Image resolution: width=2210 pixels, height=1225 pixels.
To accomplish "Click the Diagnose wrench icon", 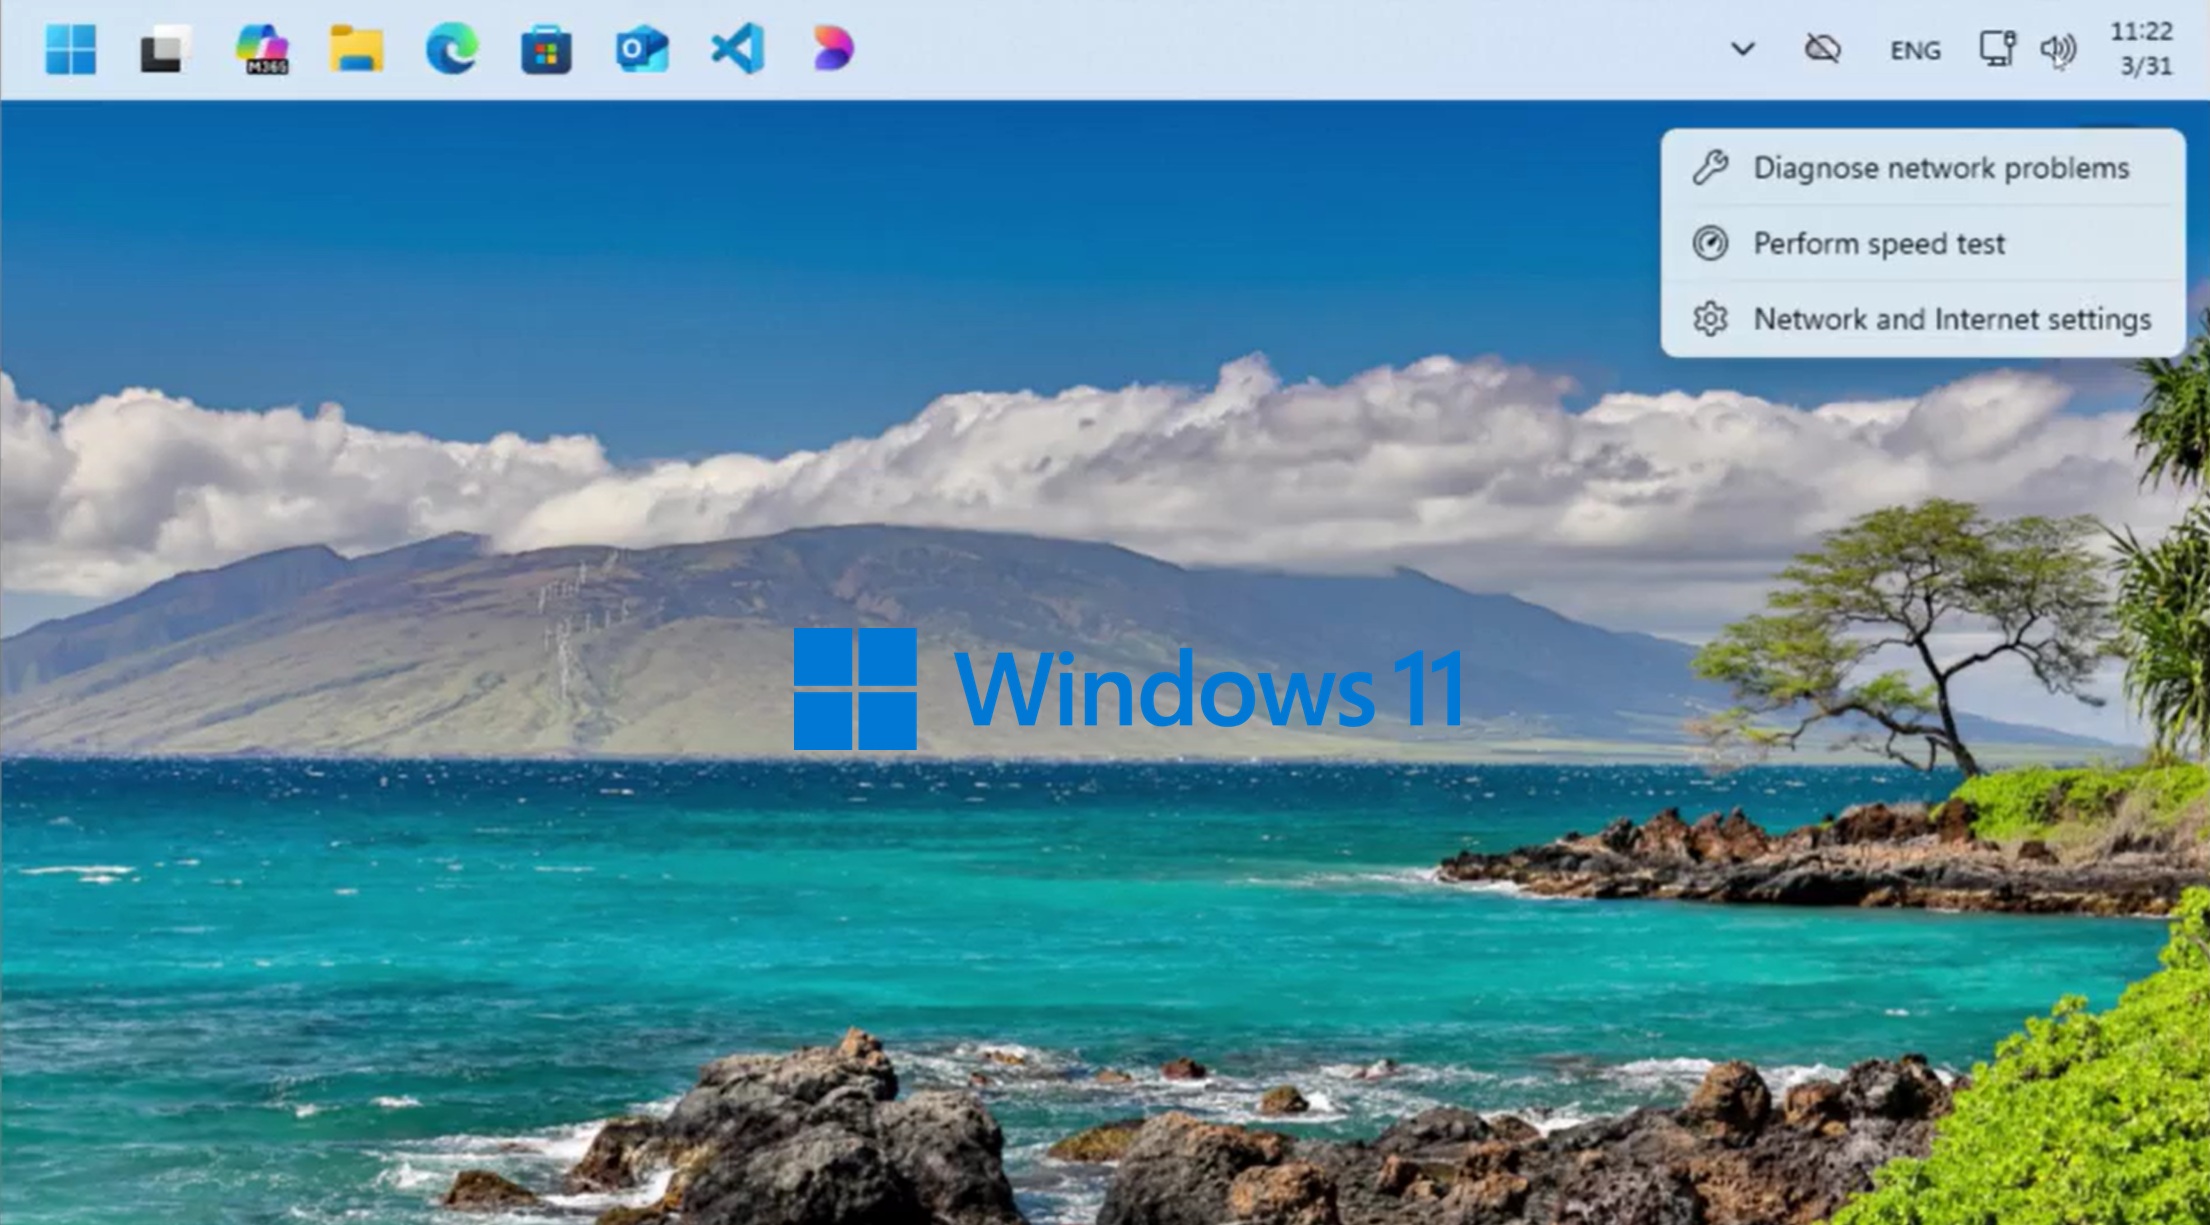I will 1713,168.
